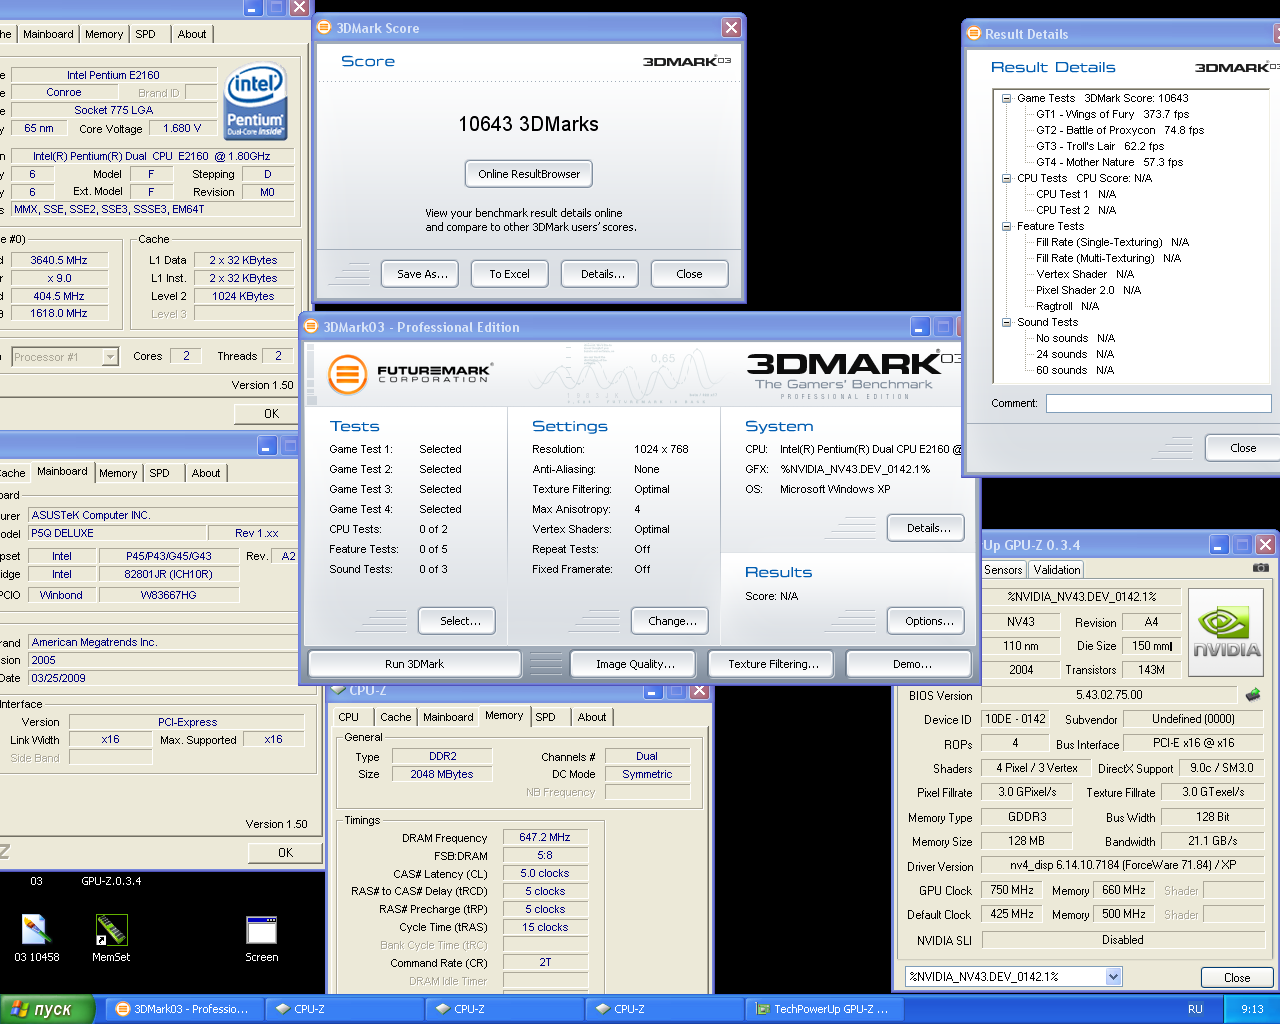Select "Ragtroll" feature test row
The image size is (1280, 1024).
point(1067,306)
